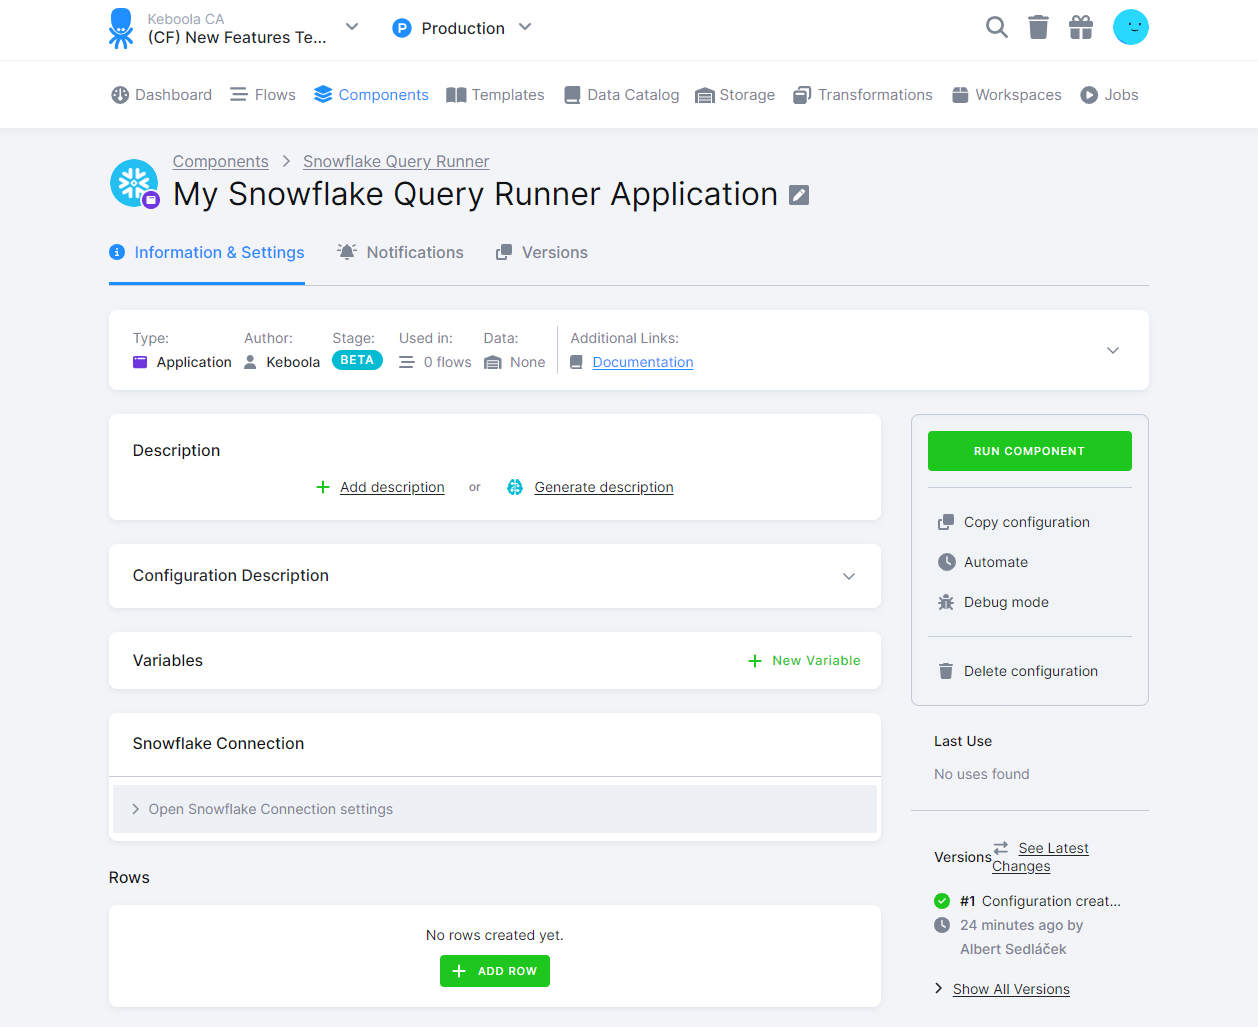Click the Storage nav icon
Screen dimensions: 1258x1027
pos(705,95)
